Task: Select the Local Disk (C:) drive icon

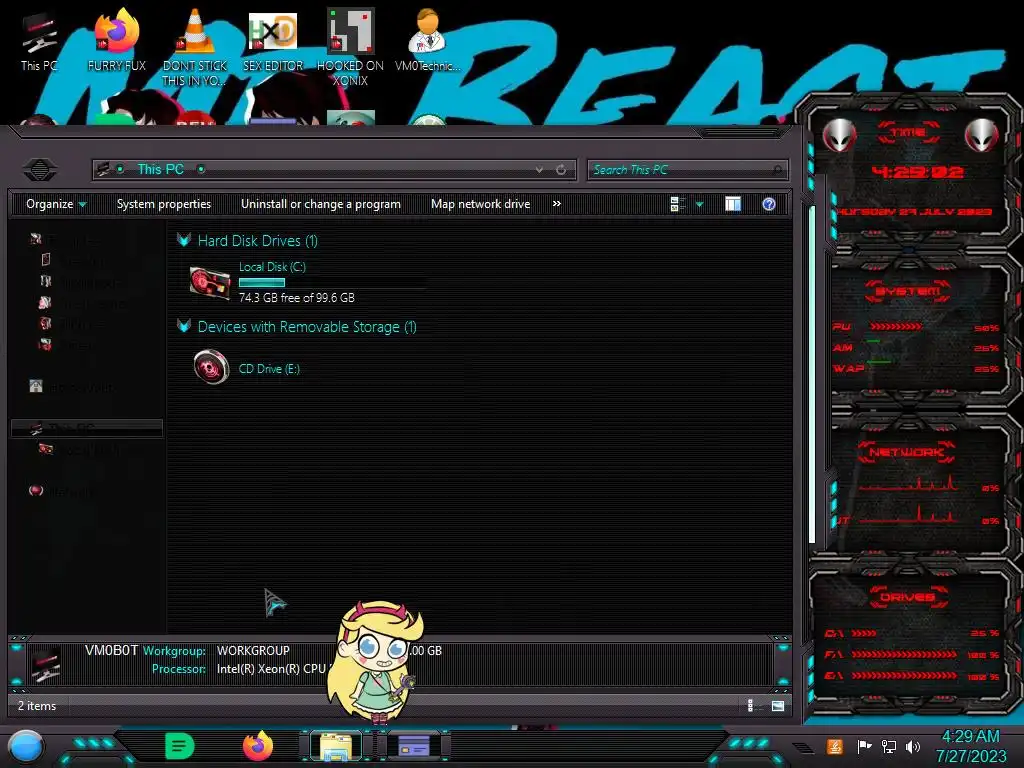Action: point(210,283)
